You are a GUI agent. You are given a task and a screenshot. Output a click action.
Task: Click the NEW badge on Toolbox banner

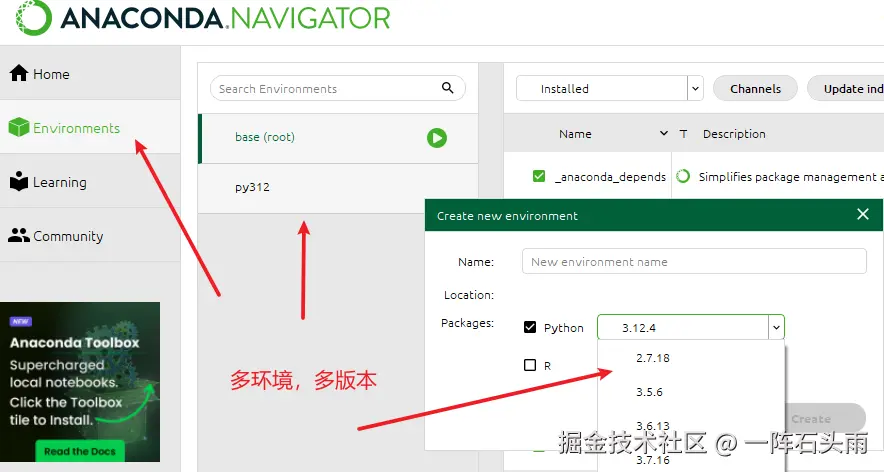coord(21,321)
